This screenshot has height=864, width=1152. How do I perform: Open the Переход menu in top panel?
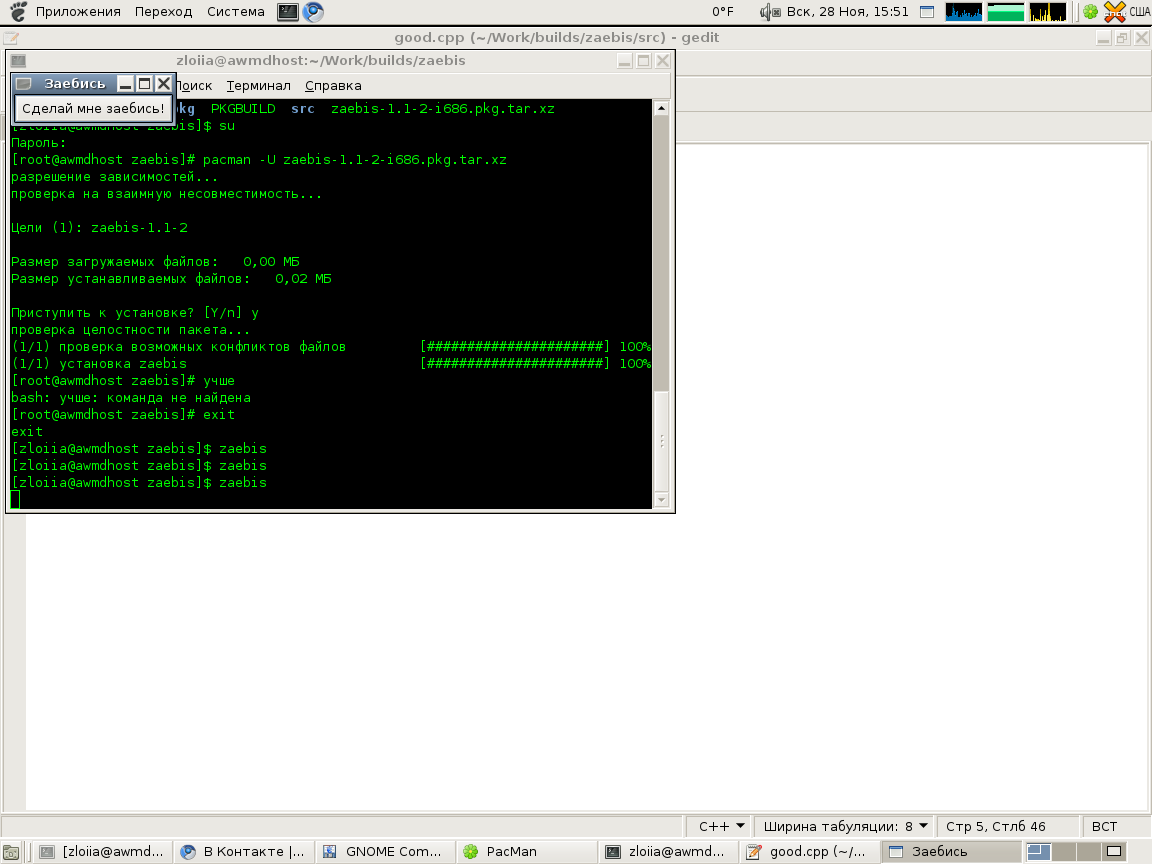point(163,12)
